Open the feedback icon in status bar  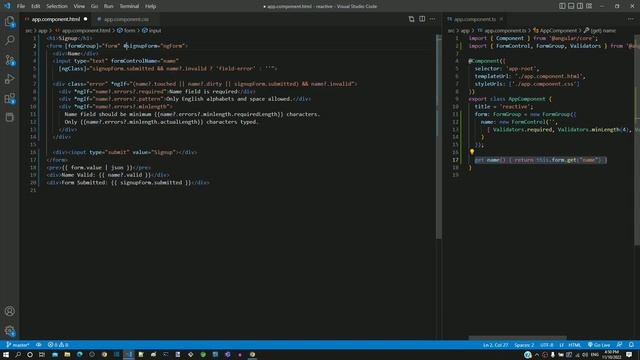point(620,345)
